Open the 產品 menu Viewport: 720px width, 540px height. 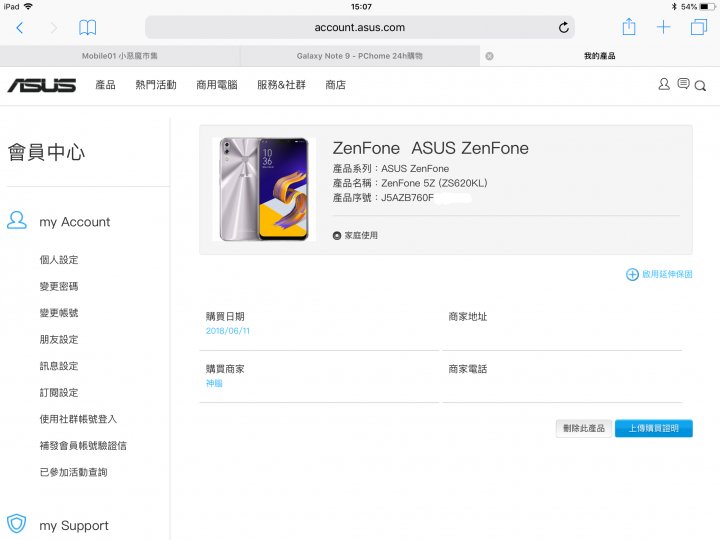click(x=105, y=85)
